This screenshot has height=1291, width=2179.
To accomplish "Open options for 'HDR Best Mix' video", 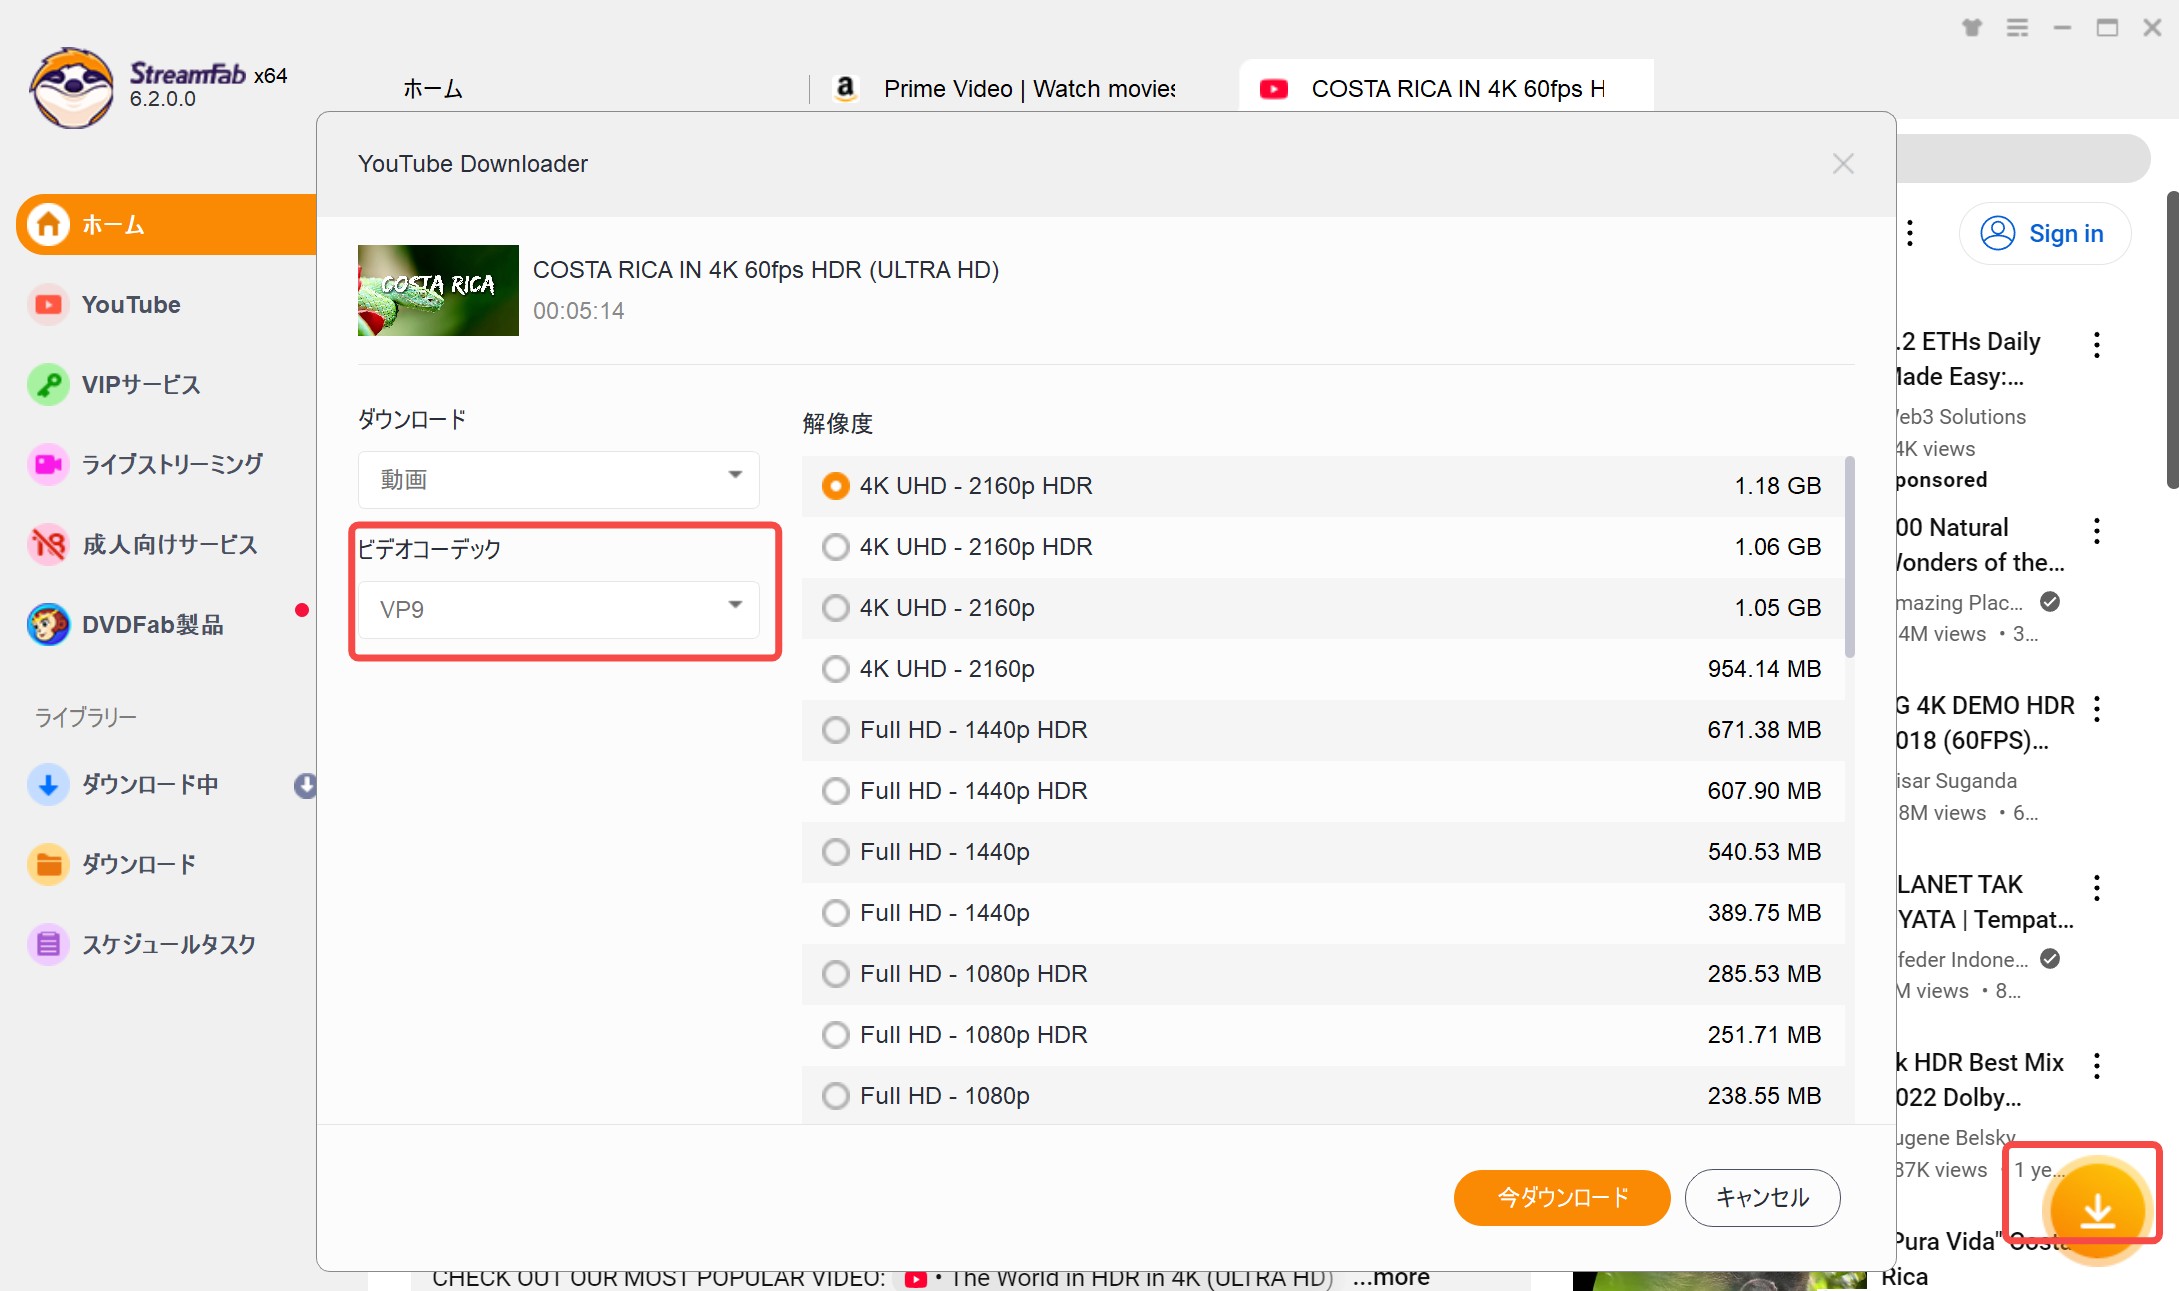I will 2096,1066.
